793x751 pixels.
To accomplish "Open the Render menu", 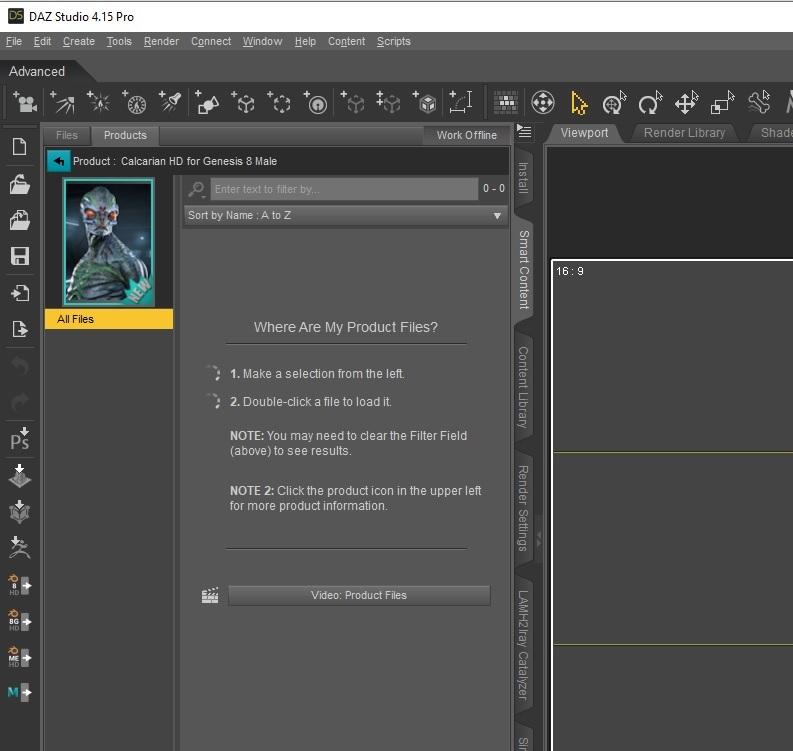I will 161,41.
